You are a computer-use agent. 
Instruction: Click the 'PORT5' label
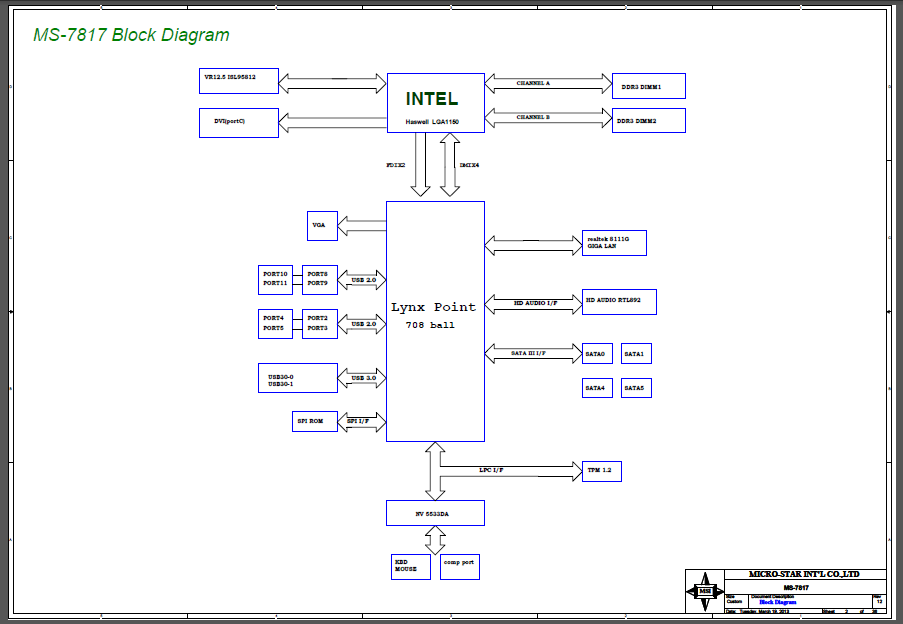click(274, 328)
